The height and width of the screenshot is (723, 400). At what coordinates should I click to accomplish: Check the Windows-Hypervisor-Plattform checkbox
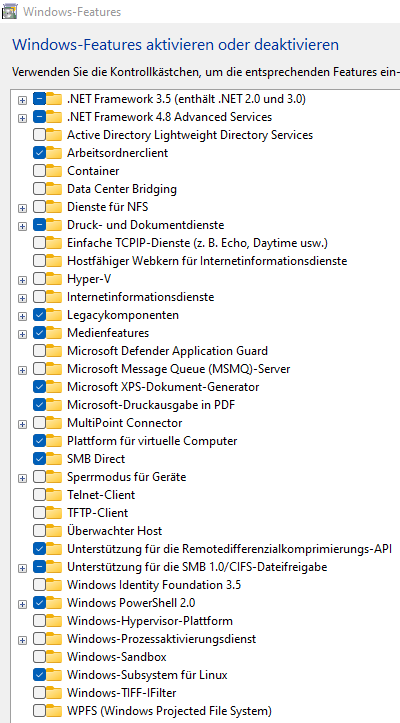(x=39, y=621)
